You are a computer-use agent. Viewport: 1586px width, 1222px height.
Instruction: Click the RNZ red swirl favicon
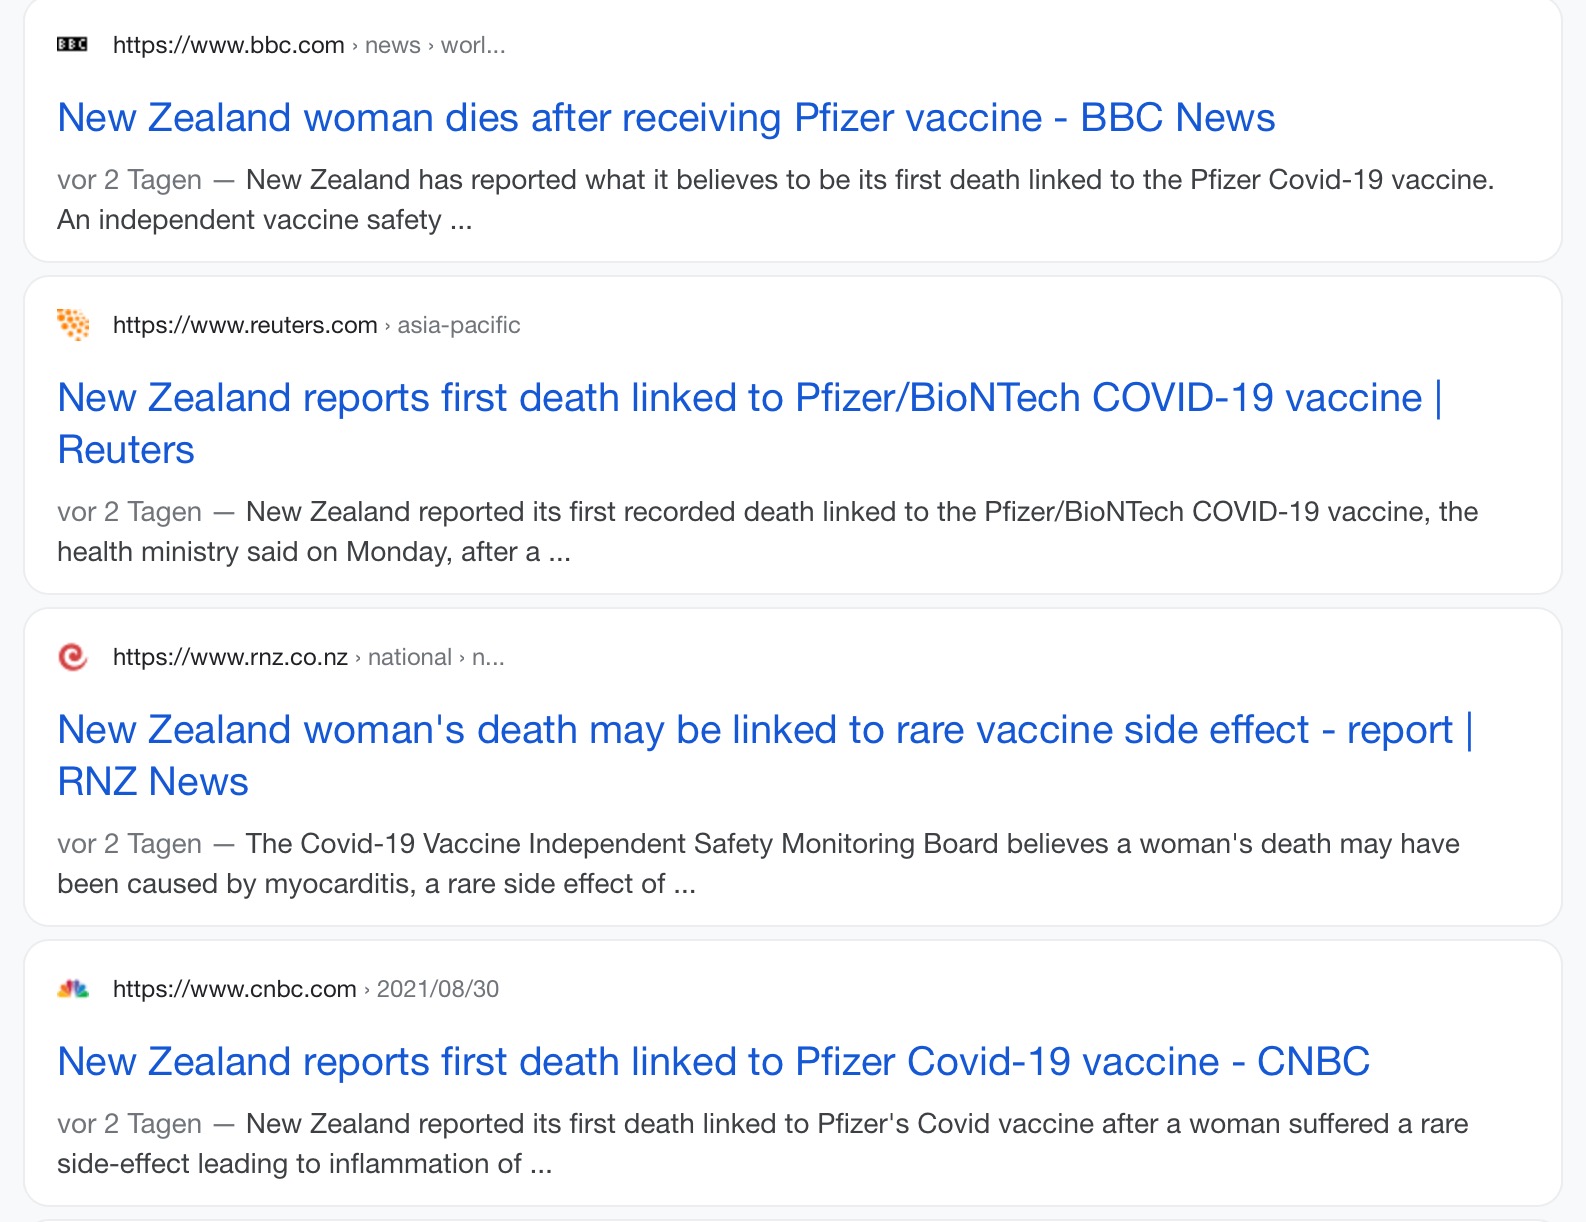point(73,657)
